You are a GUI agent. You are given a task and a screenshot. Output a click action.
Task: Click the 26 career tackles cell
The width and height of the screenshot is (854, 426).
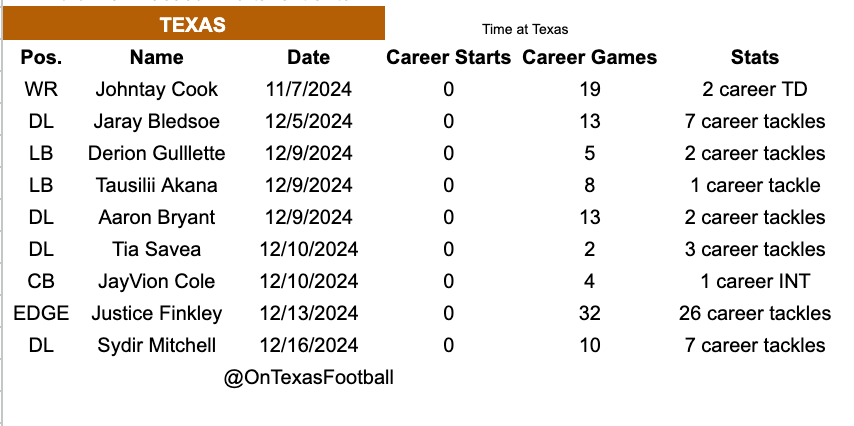[754, 313]
